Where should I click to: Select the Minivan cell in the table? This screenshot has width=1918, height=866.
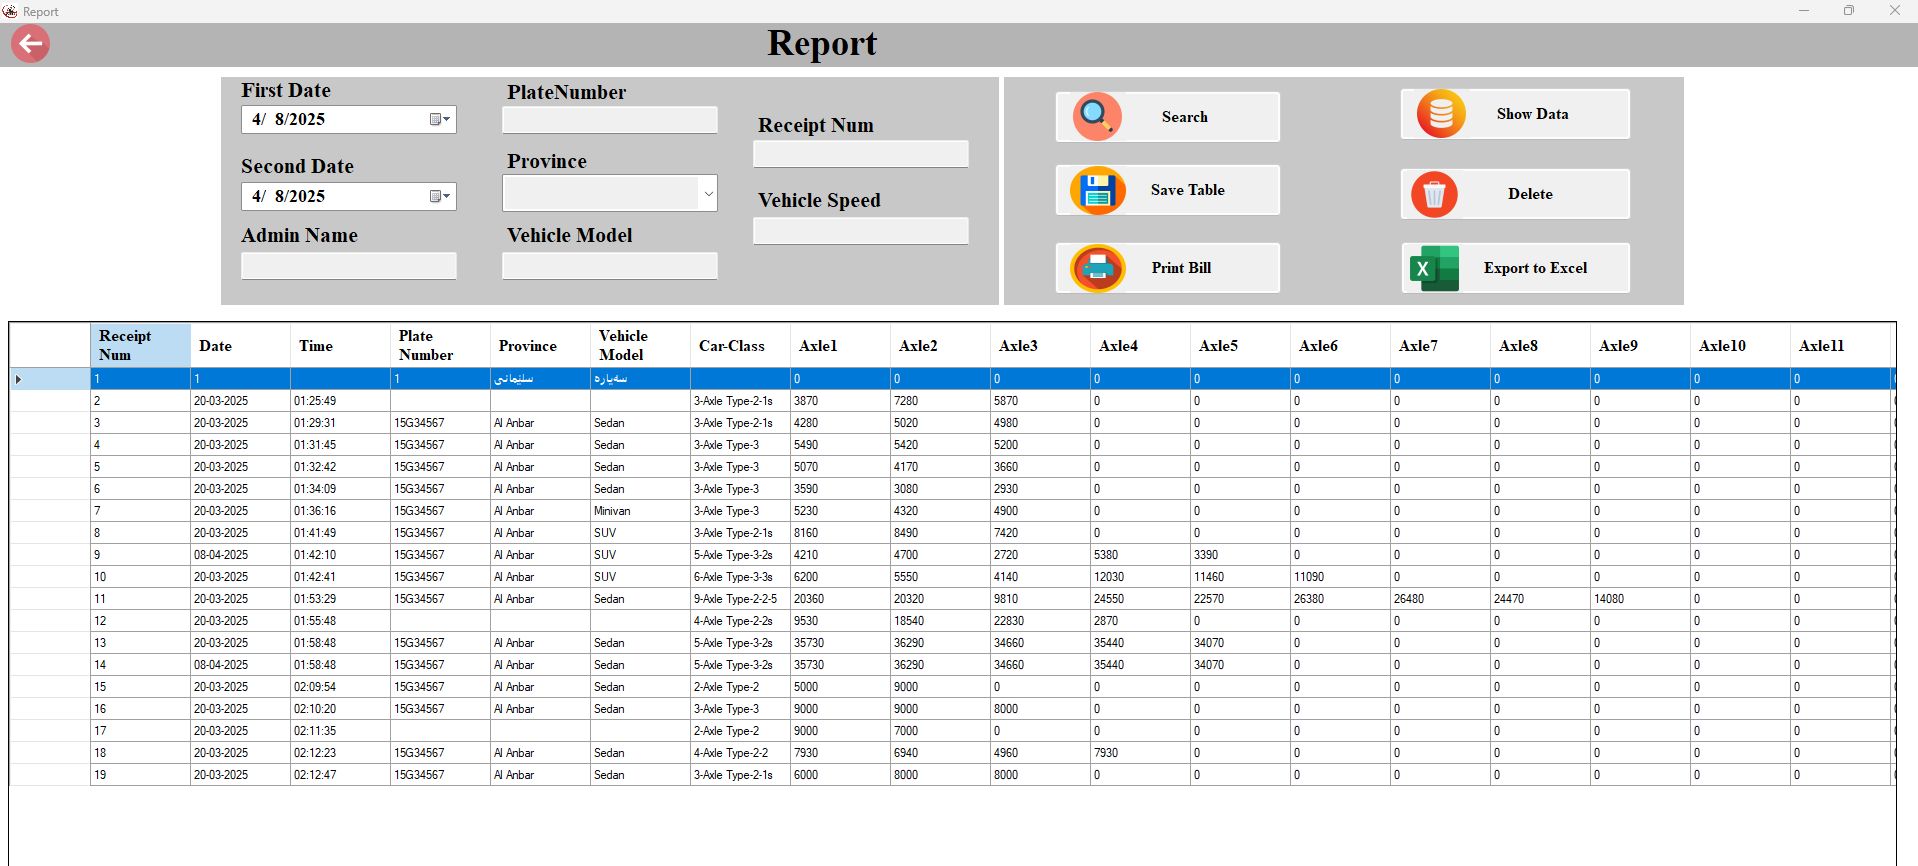(x=639, y=511)
